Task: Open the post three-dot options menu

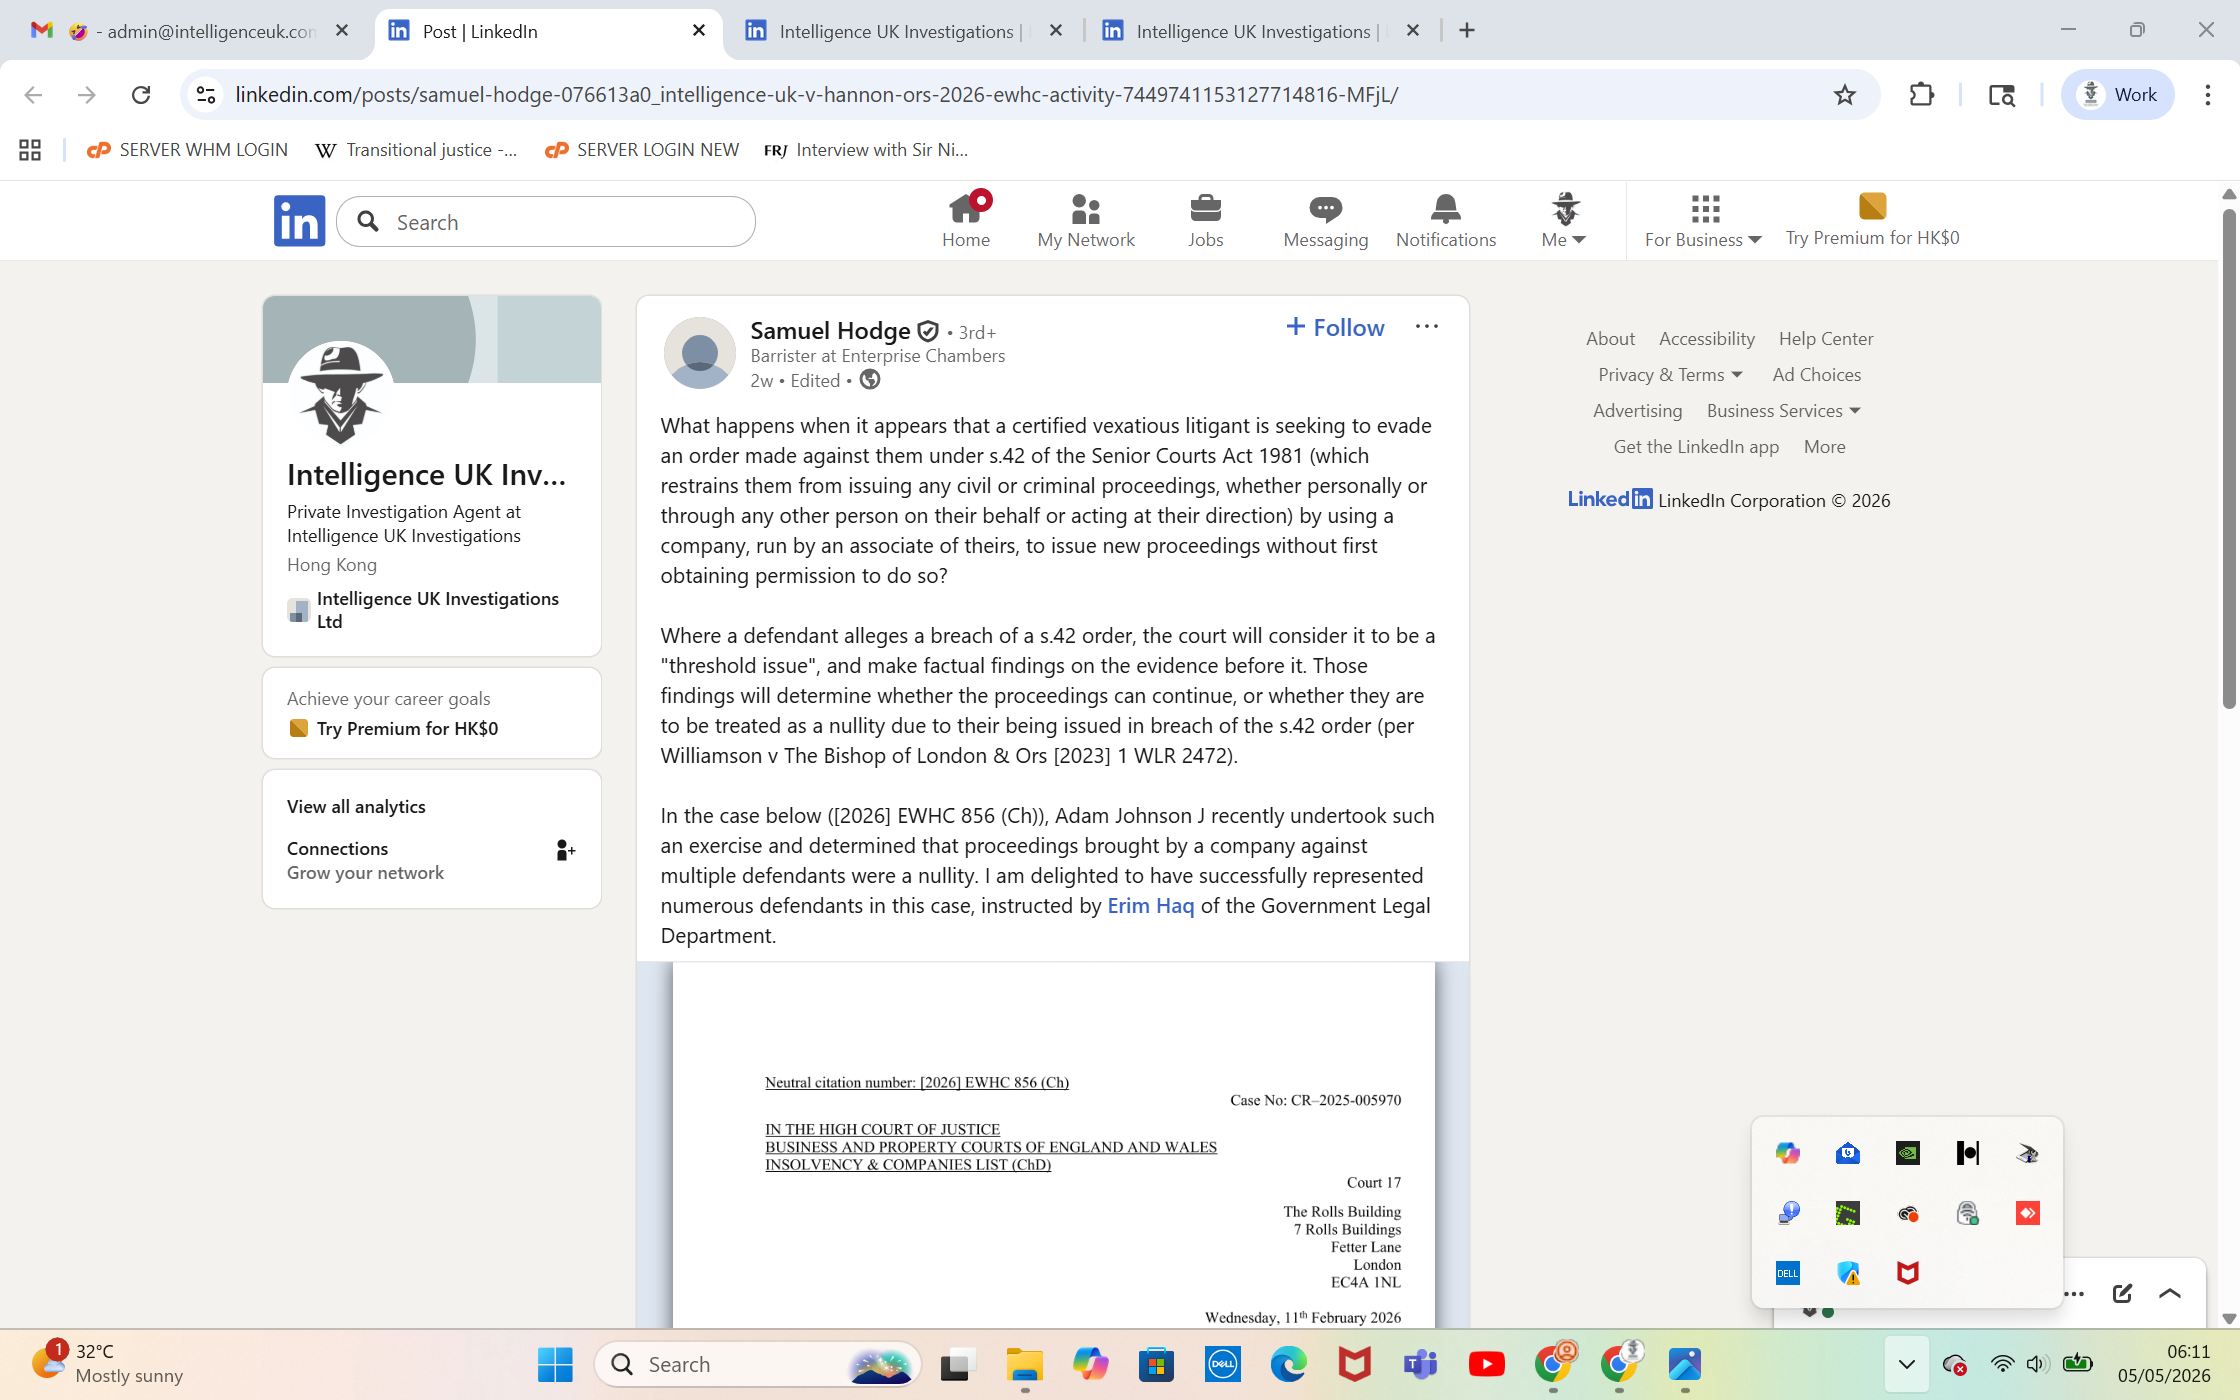Action: pos(1427,327)
